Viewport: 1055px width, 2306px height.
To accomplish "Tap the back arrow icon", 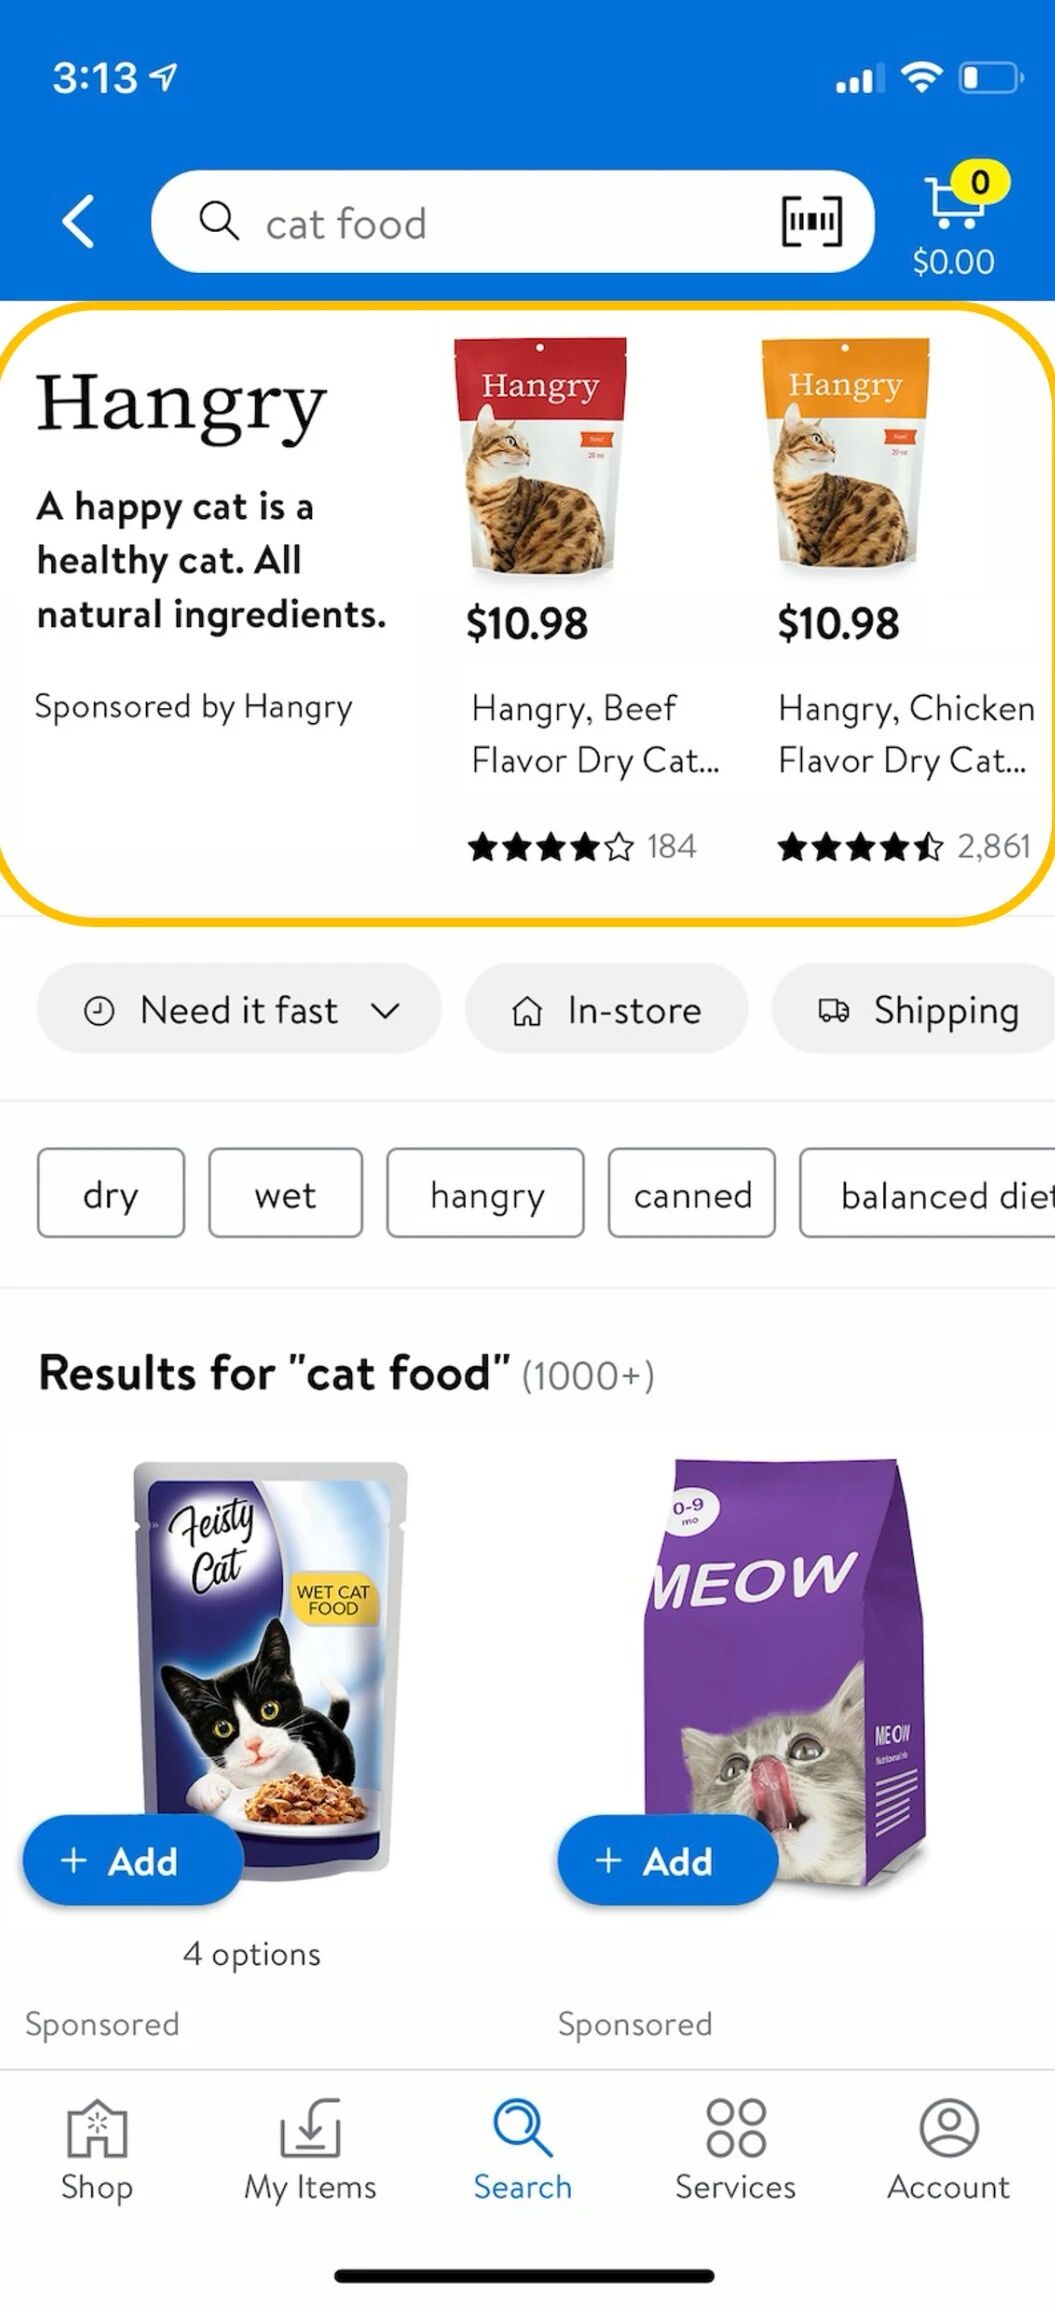I will (x=78, y=221).
